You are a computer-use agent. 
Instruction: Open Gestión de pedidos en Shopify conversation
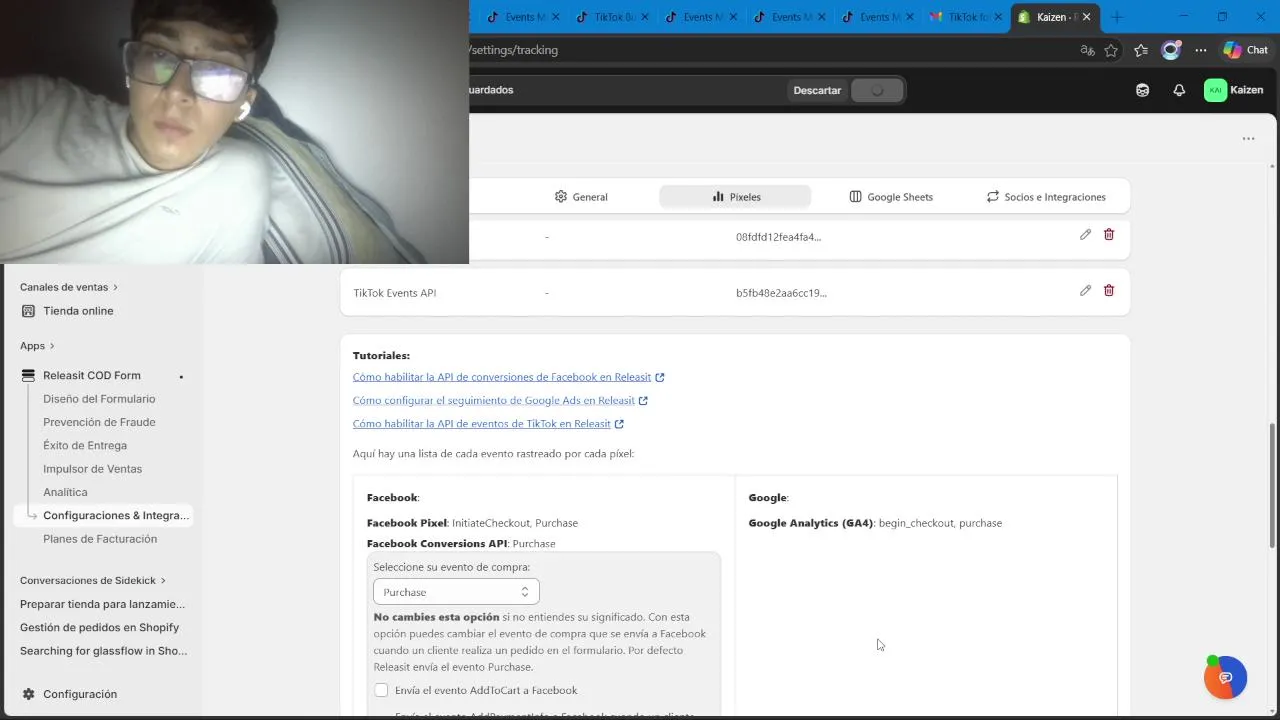(99, 628)
